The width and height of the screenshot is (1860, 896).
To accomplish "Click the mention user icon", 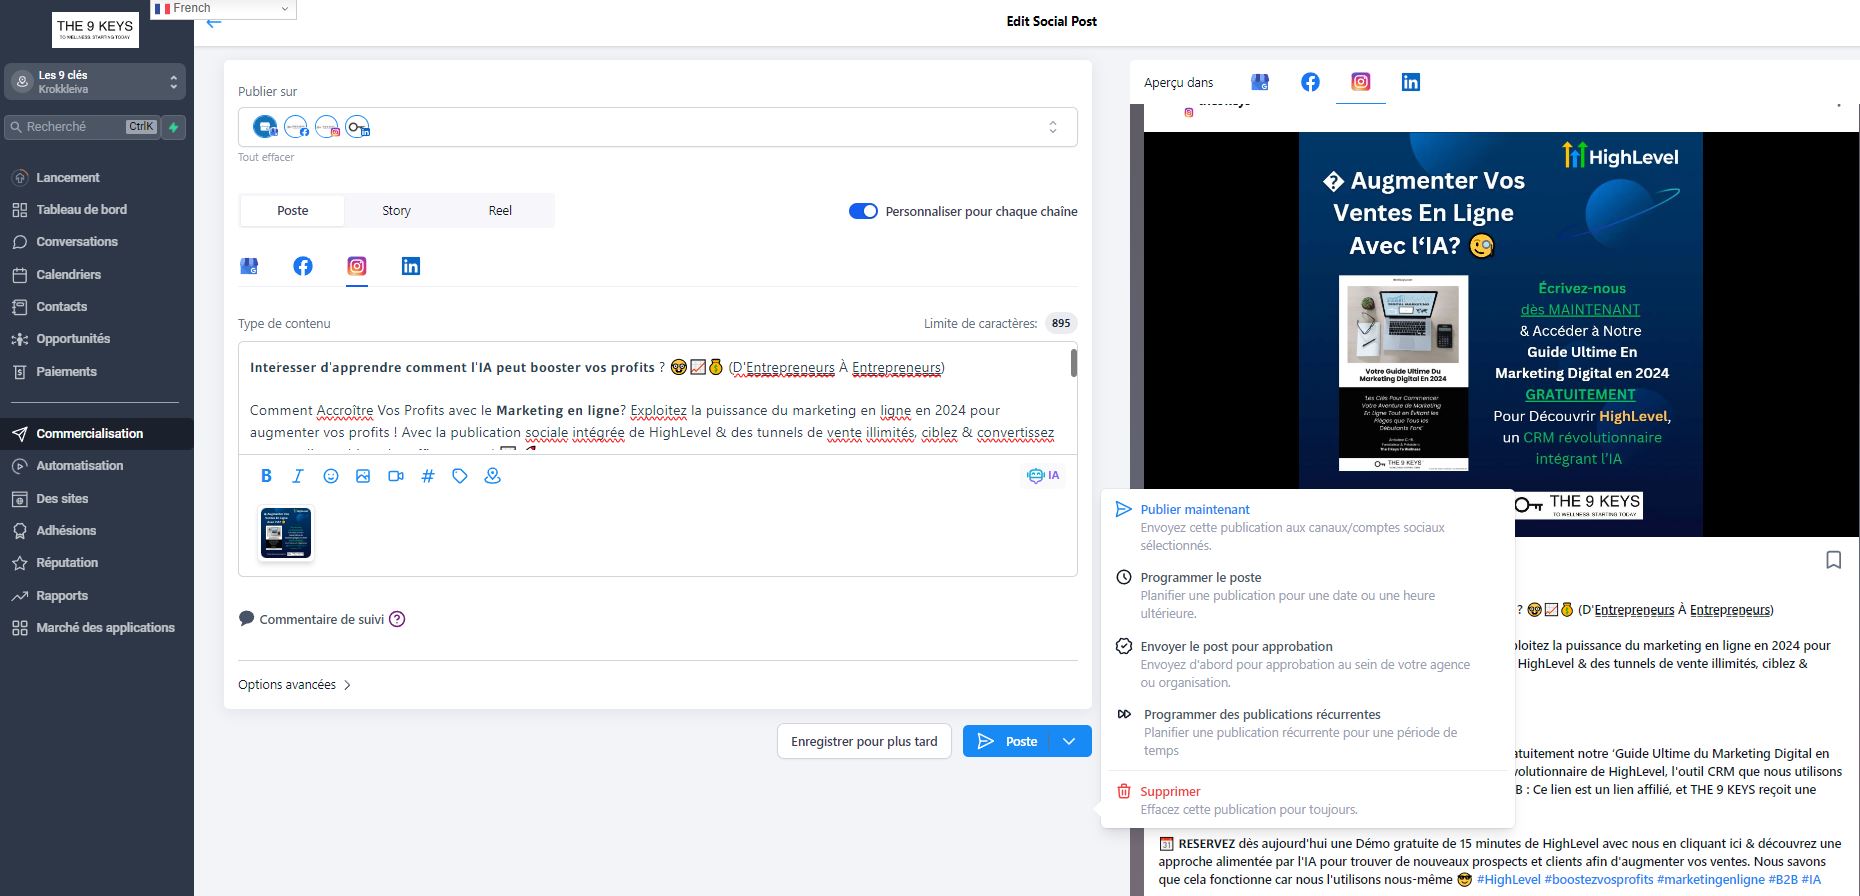I will pos(492,476).
